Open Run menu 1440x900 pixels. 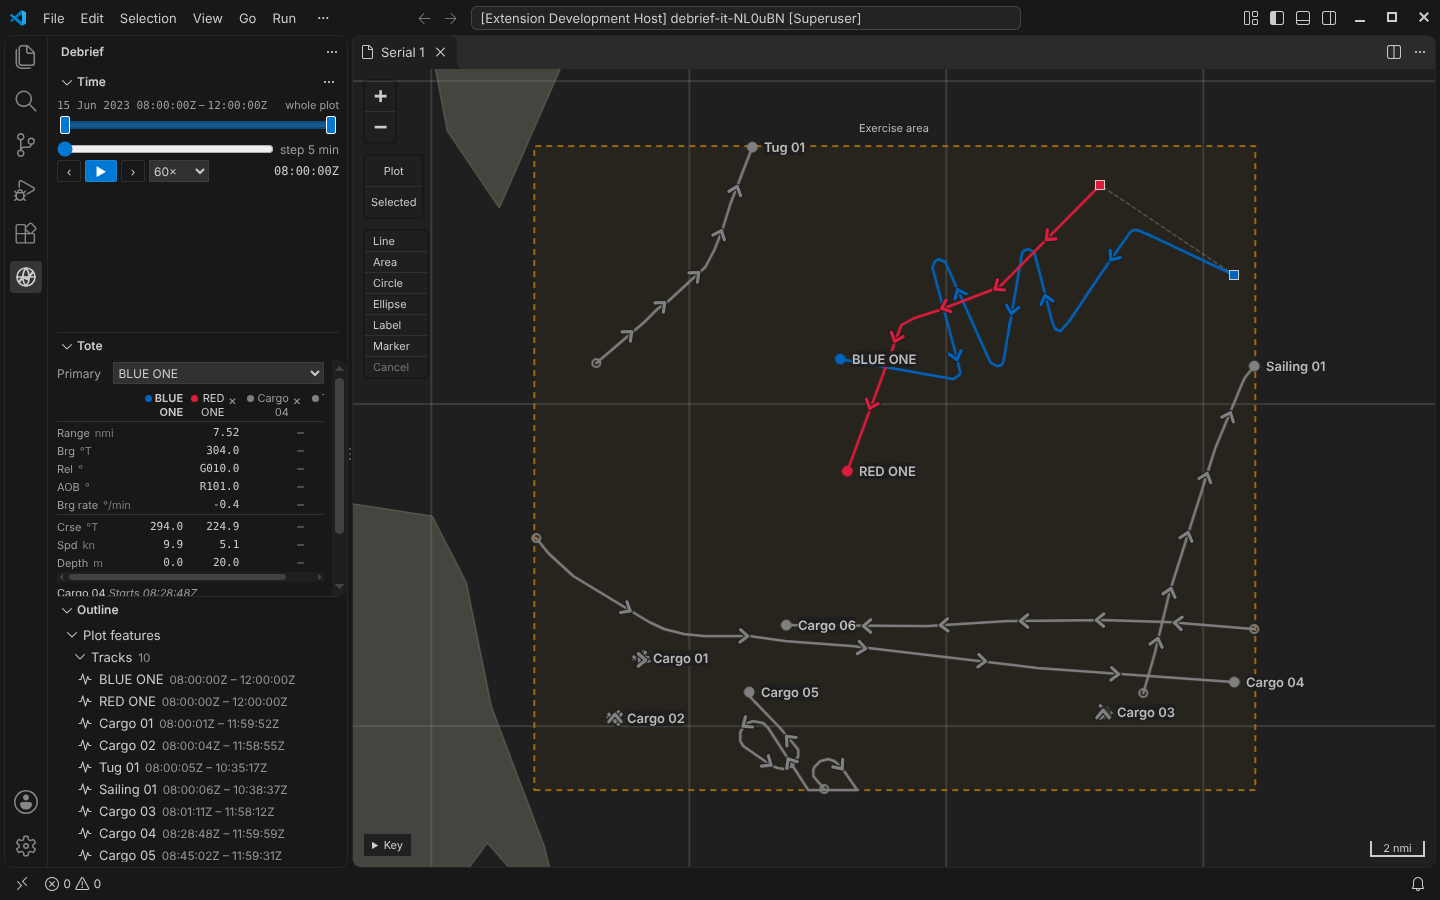click(284, 18)
